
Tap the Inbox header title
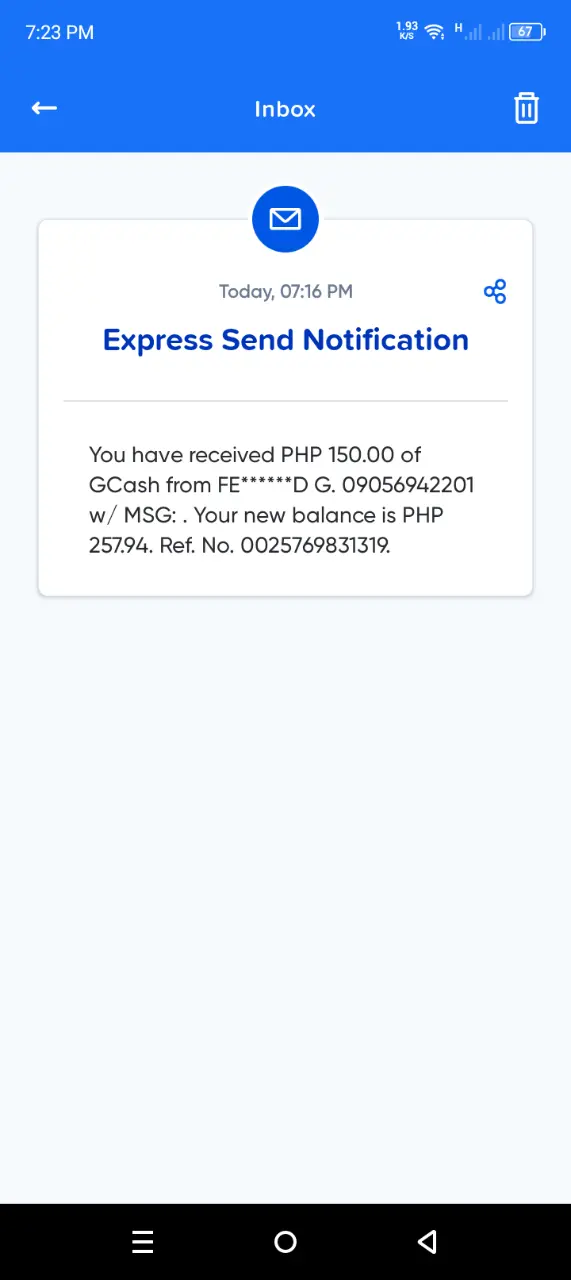(x=285, y=109)
